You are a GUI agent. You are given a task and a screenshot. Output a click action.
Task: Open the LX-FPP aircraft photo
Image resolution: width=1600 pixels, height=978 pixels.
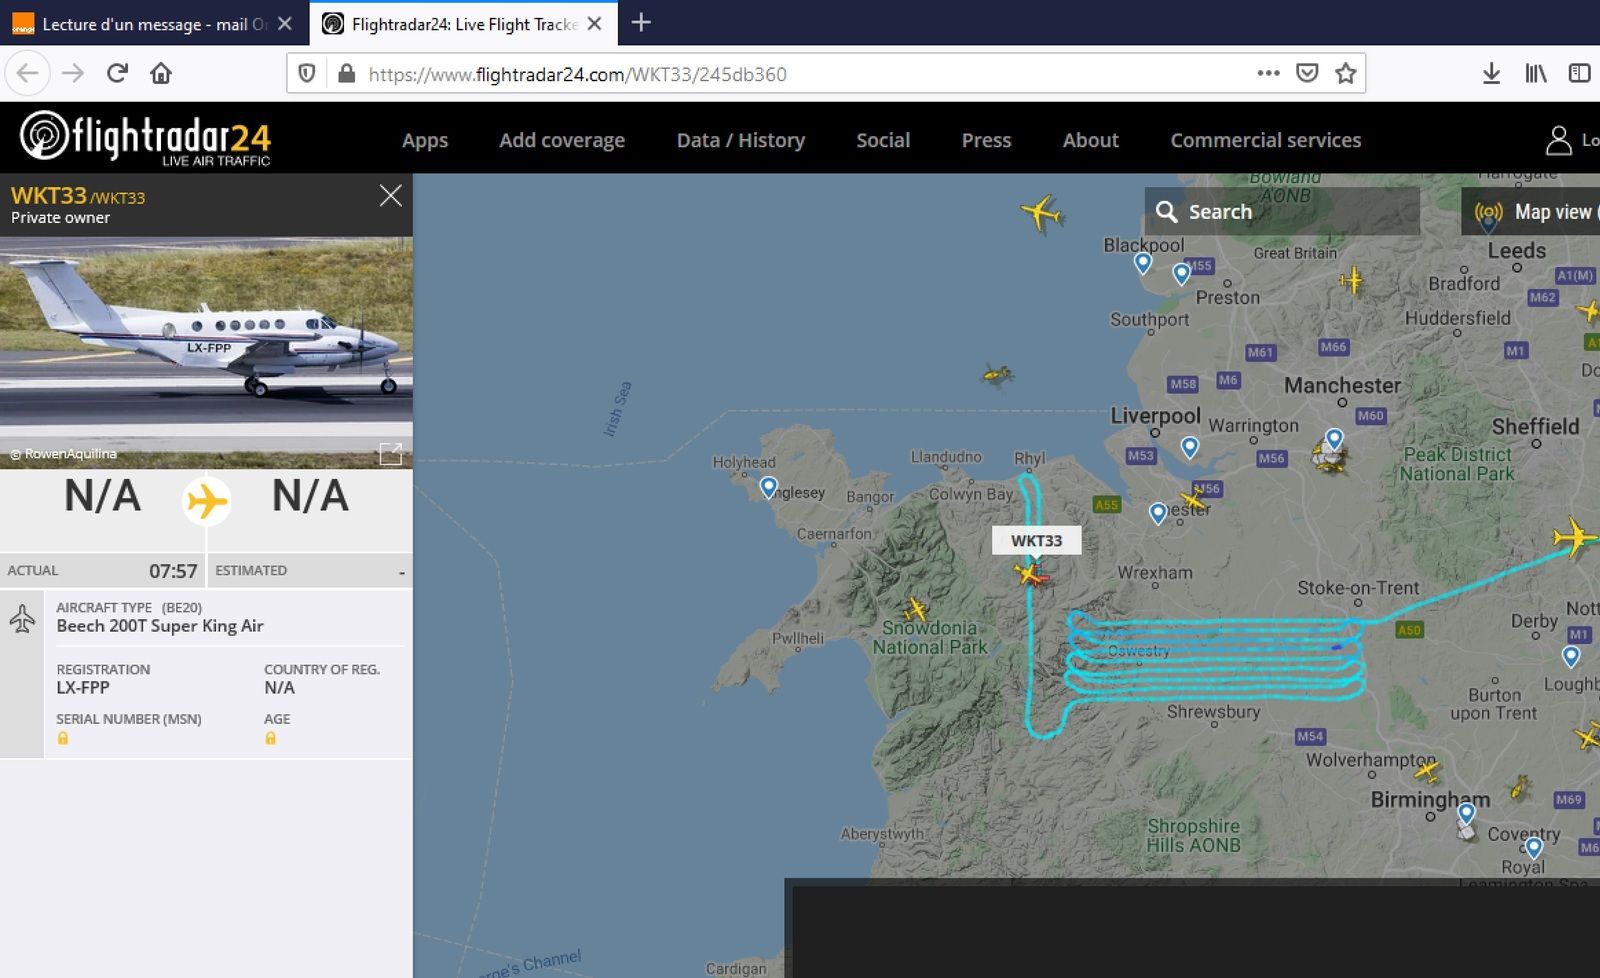coord(206,352)
